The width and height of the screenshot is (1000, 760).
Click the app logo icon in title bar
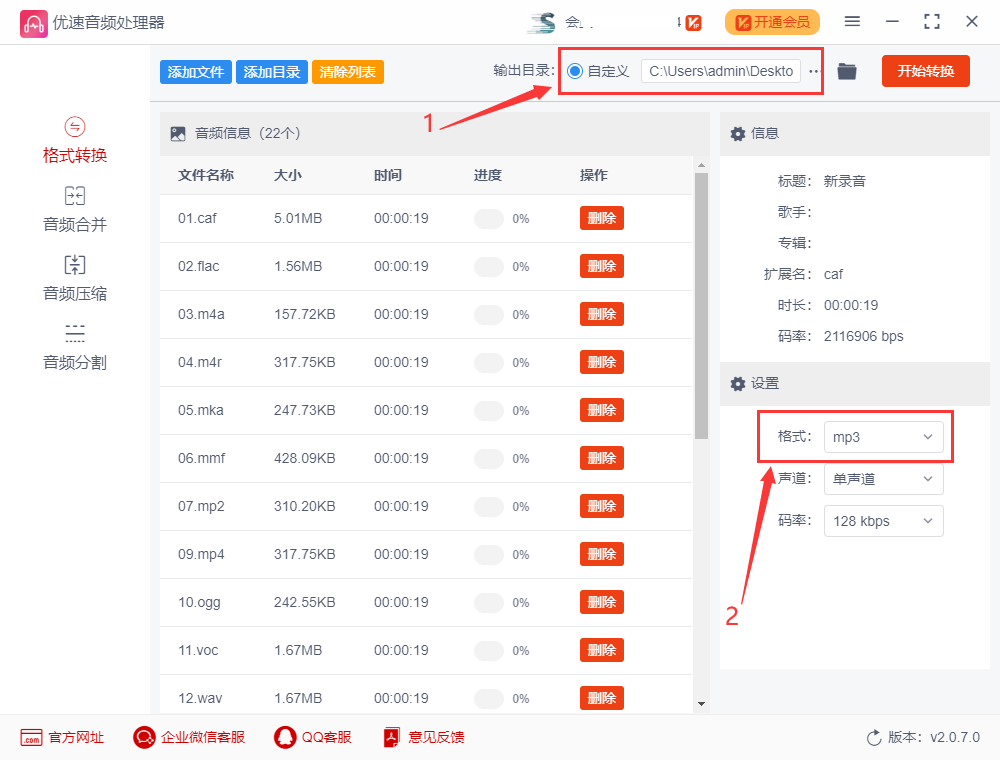33,24
